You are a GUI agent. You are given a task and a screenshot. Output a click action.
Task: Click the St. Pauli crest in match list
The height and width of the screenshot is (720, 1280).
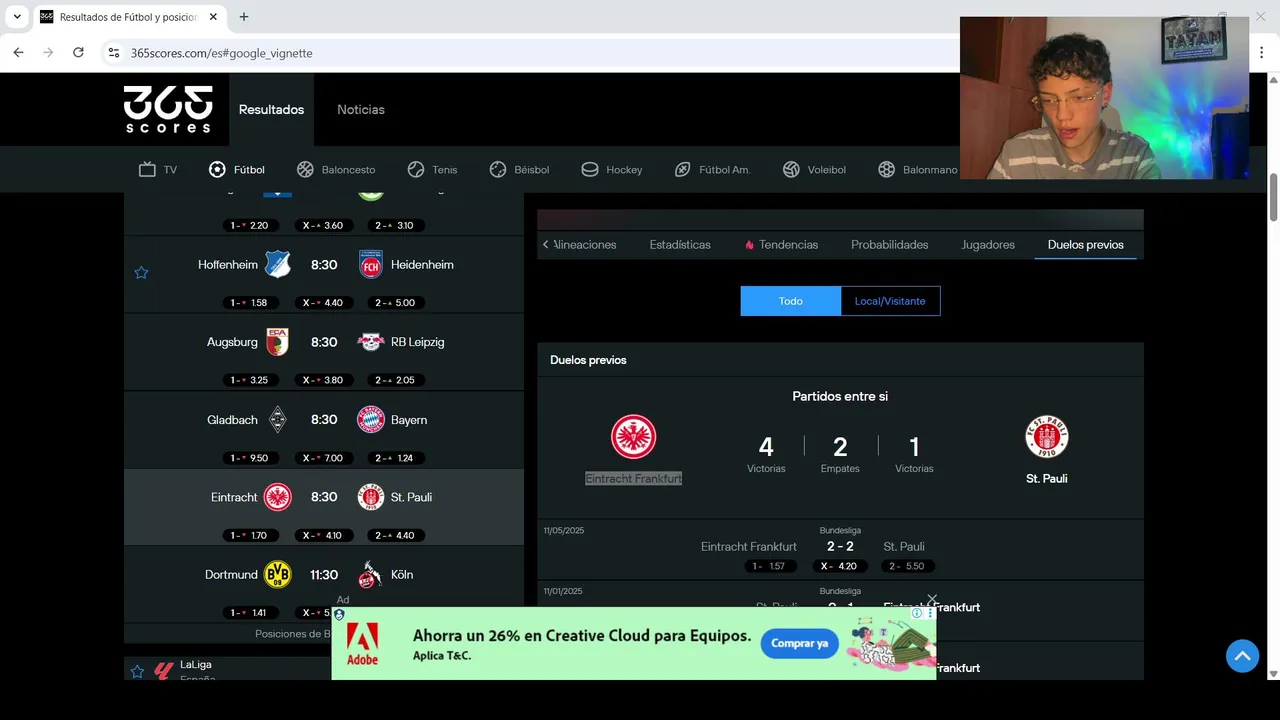coord(371,497)
